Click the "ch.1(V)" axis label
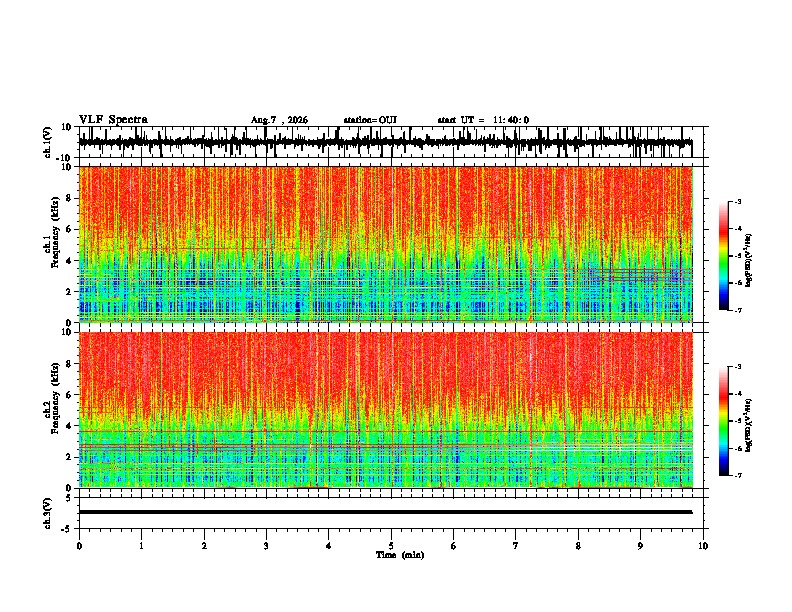This screenshot has height=612, width=792. (x=48, y=142)
